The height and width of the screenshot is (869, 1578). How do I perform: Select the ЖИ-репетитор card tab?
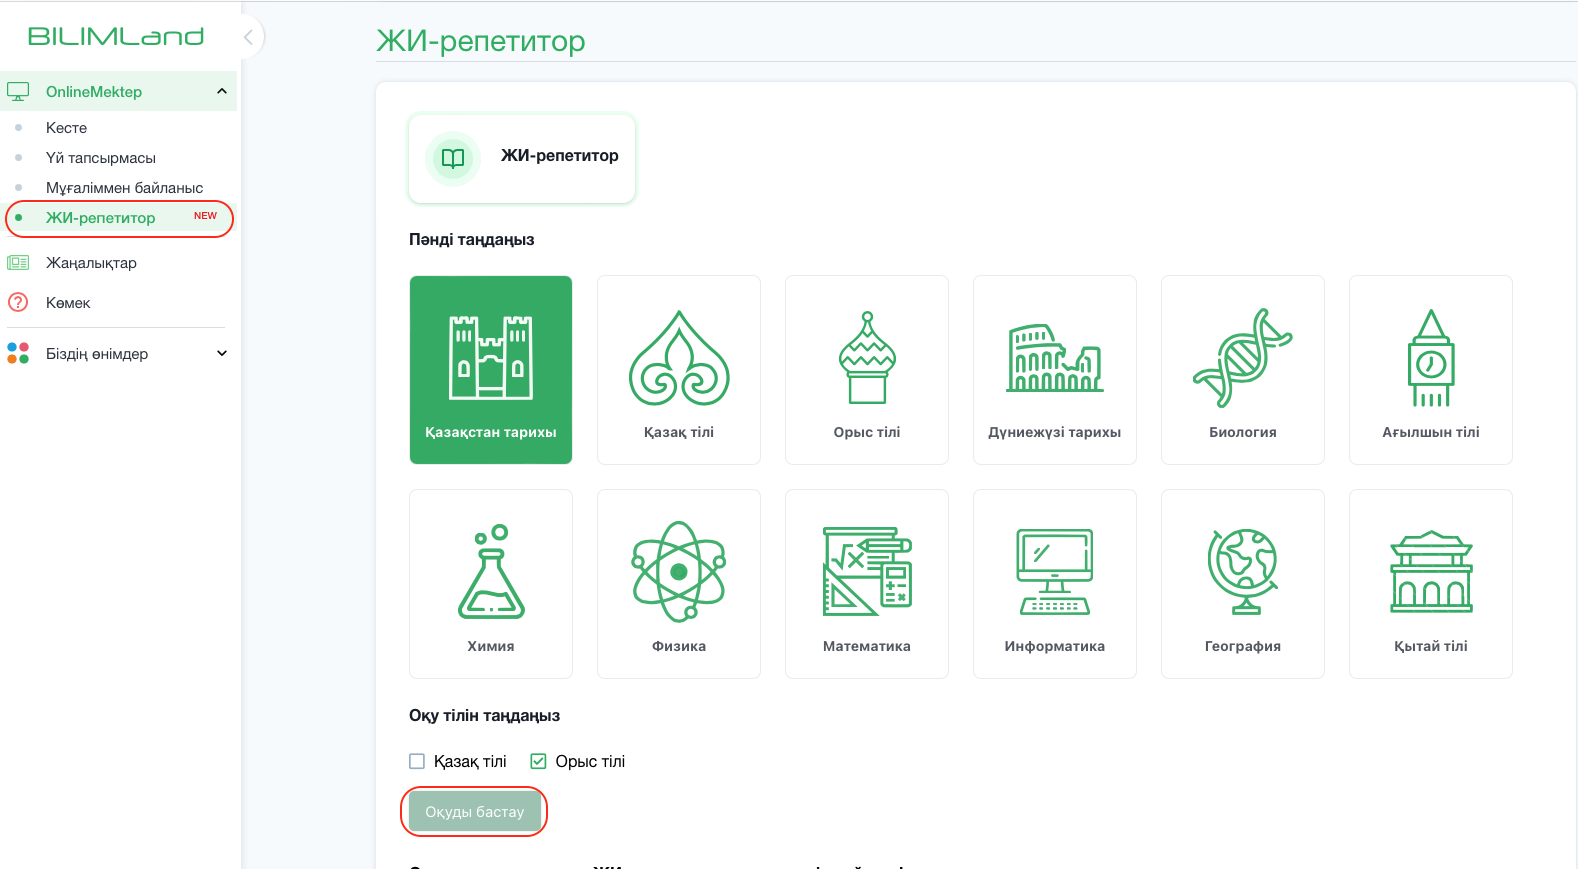[522, 158]
